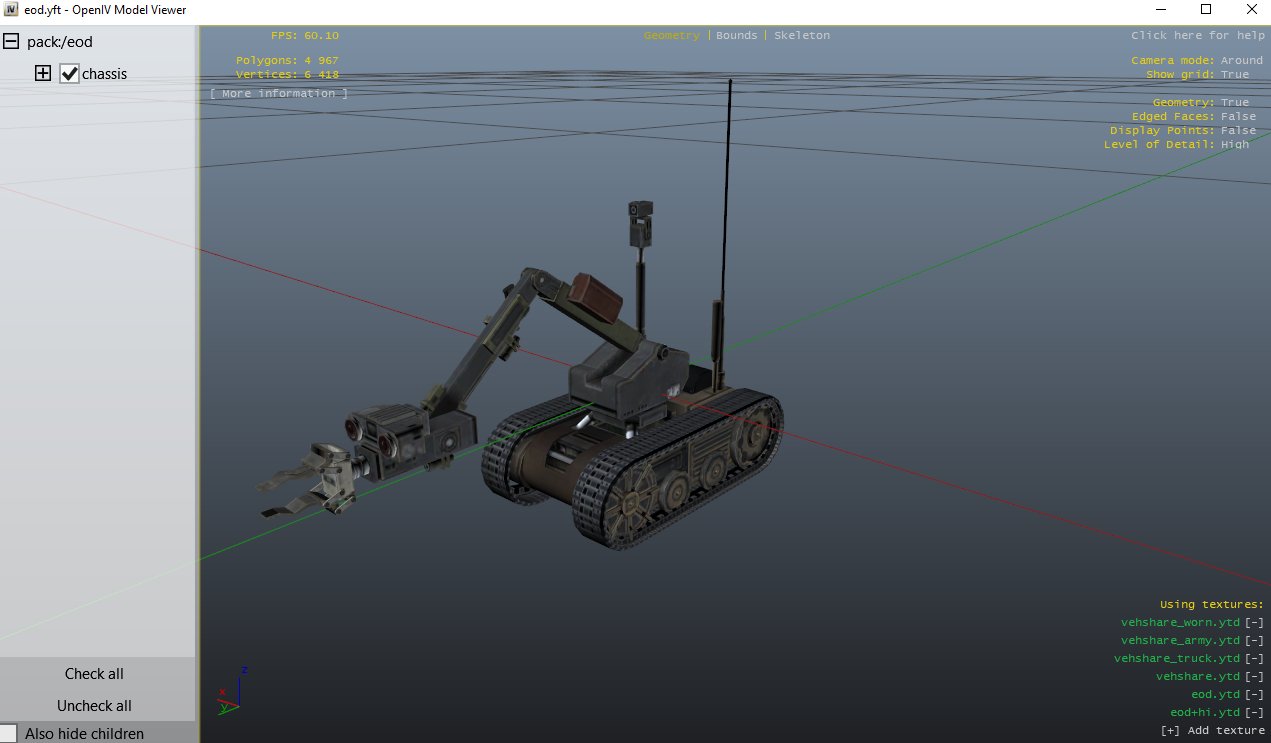The width and height of the screenshot is (1271, 743).
Task: Click the Uncheck all button
Action: tap(94, 705)
